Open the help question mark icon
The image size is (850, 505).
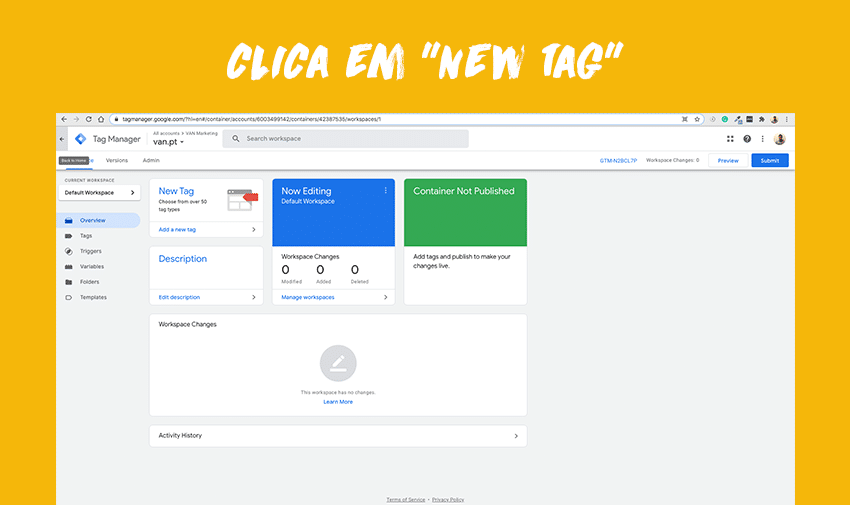(x=747, y=139)
